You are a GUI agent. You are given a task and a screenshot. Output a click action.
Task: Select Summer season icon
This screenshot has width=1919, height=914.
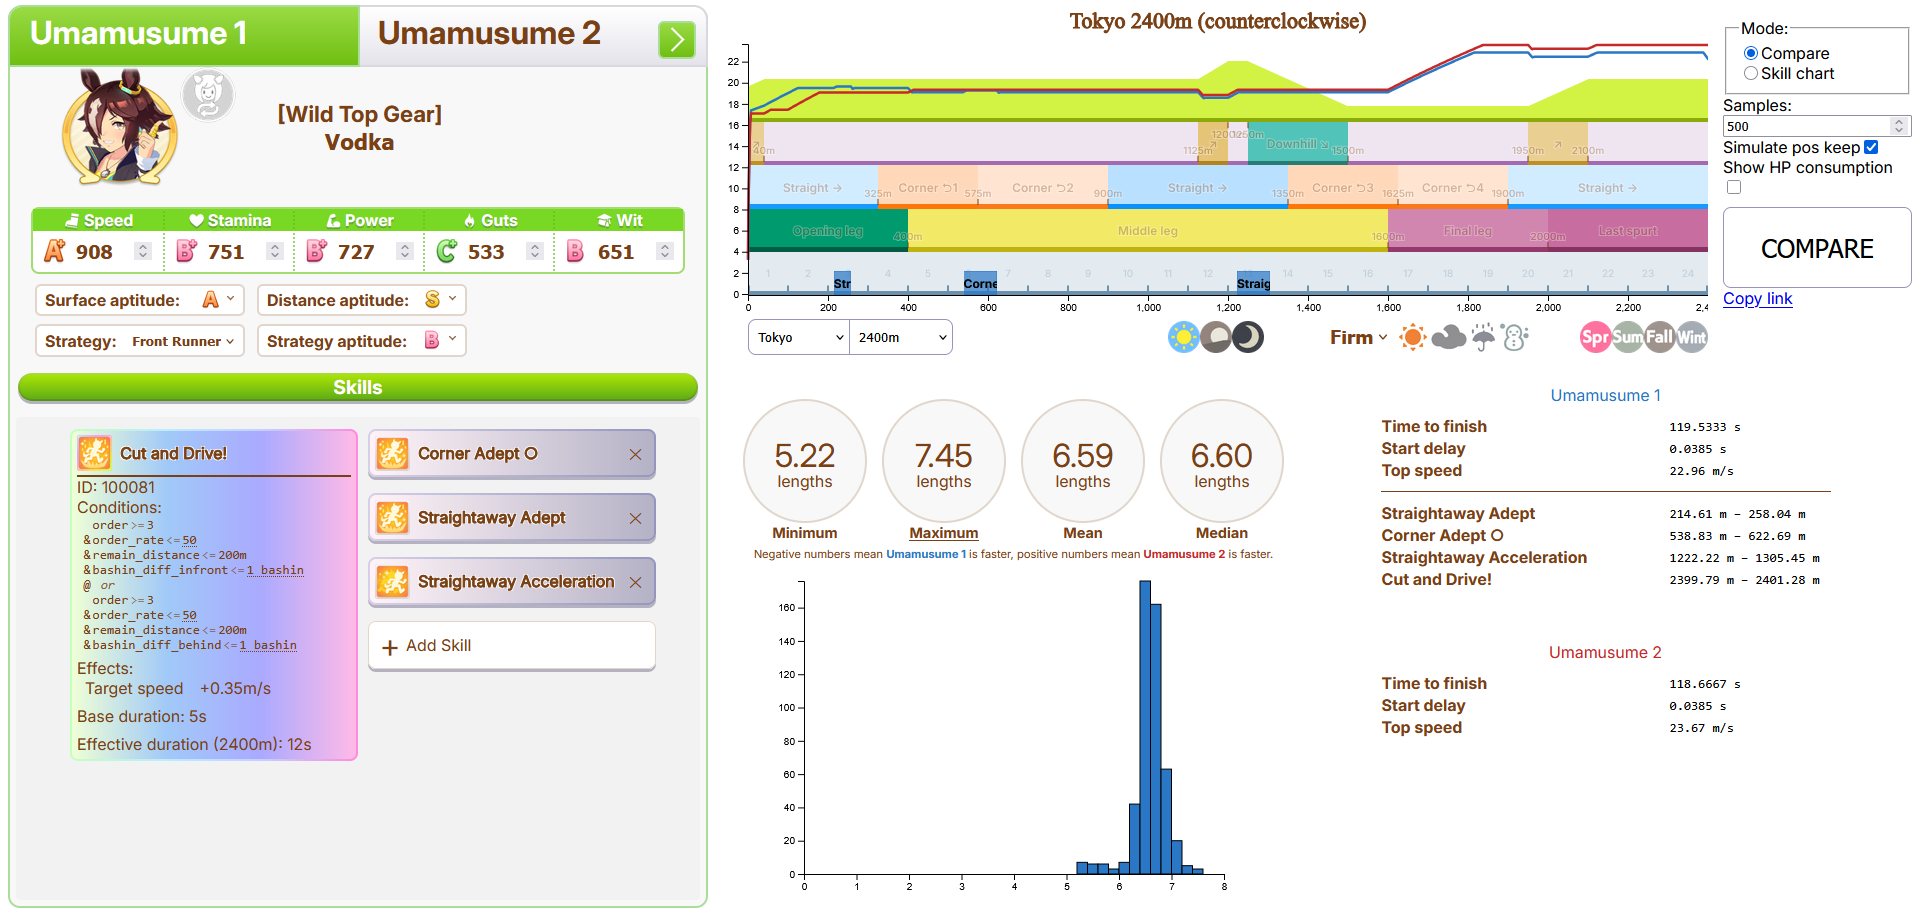[1627, 337]
